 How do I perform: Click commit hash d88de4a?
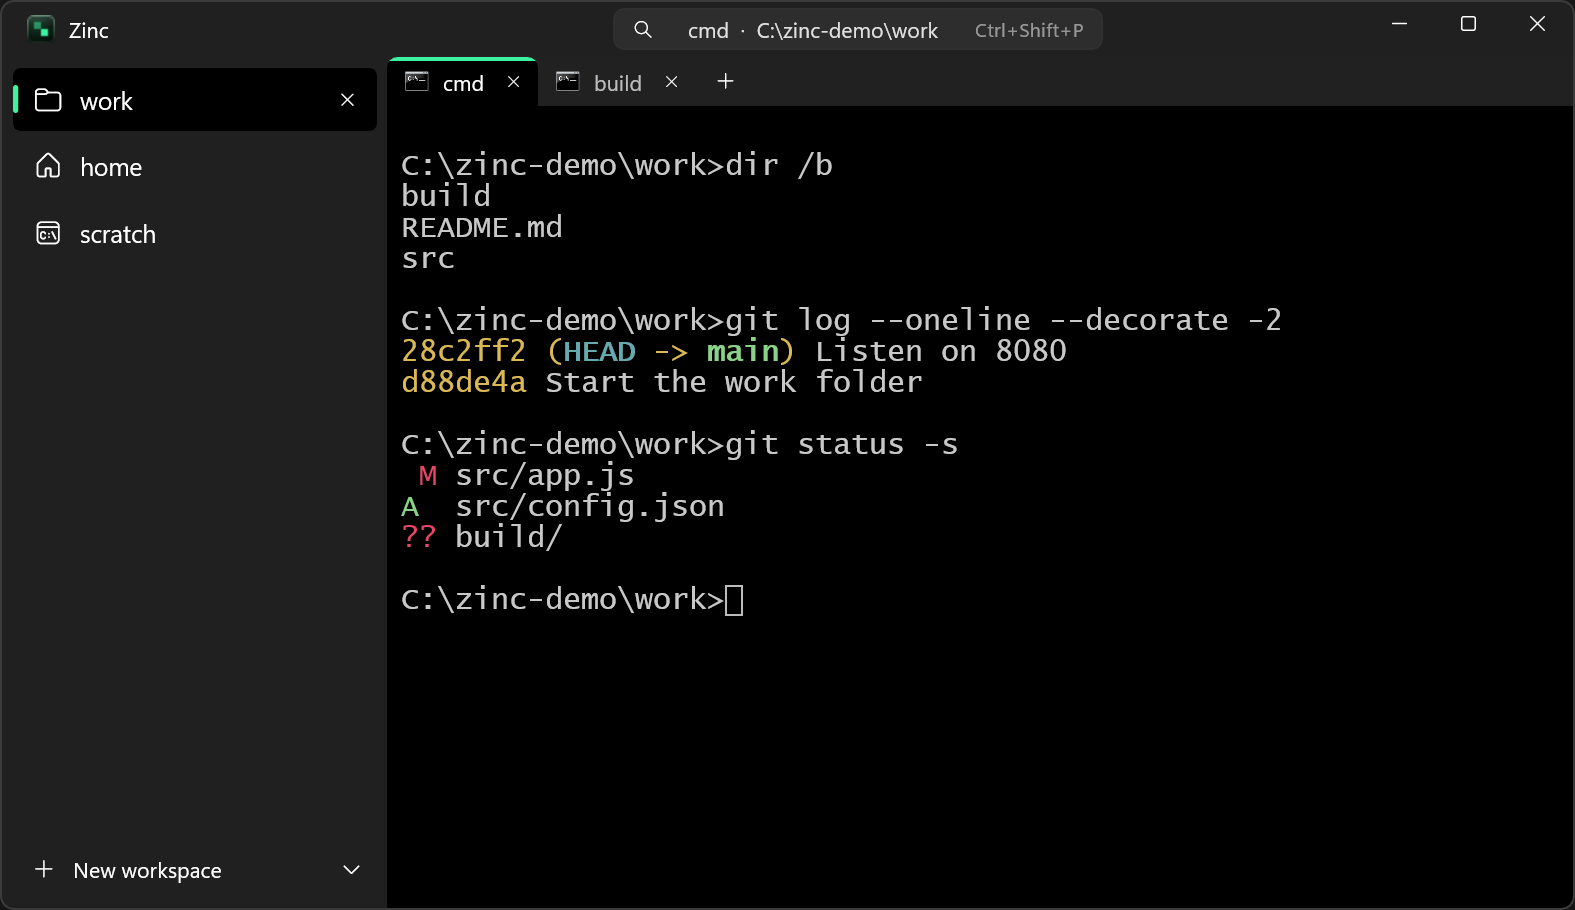(x=463, y=382)
